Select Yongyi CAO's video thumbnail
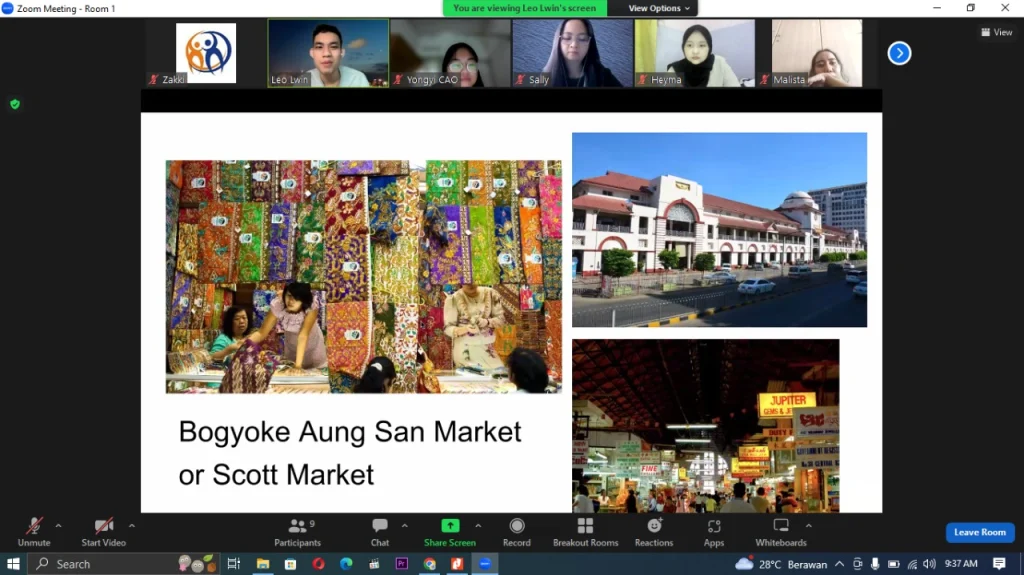 pos(450,53)
